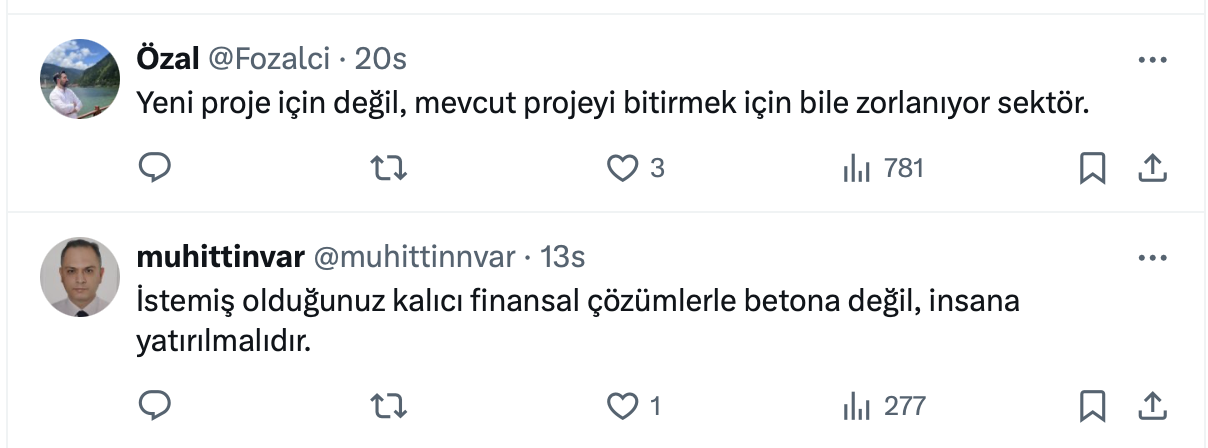1208x448 pixels.
Task: Click the Özal display name
Action: [166, 60]
